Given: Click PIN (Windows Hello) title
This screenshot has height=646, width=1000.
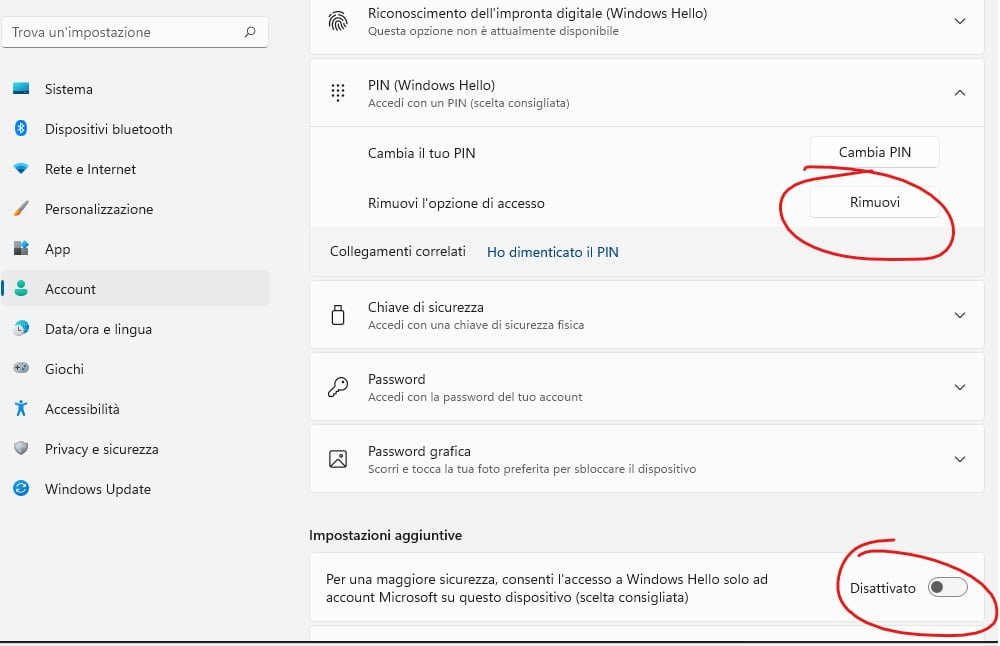Looking at the screenshot, I should [x=431, y=85].
